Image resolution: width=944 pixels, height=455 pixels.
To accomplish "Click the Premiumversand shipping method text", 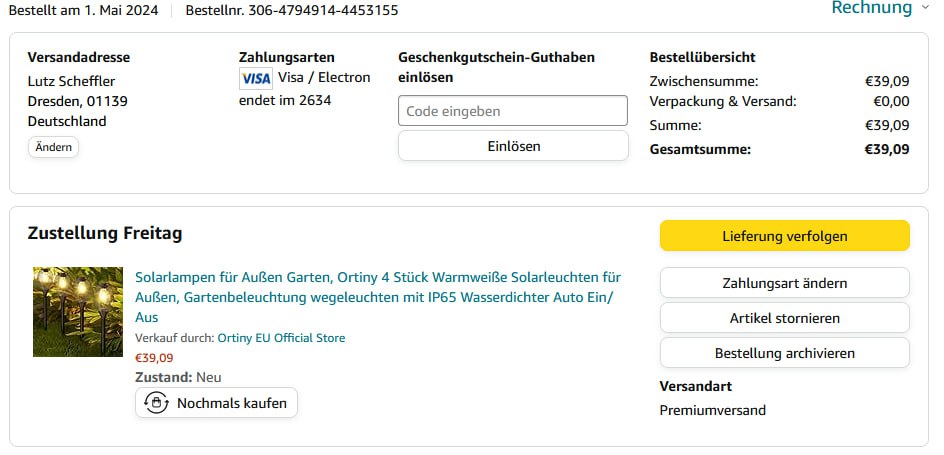I will [x=713, y=410].
